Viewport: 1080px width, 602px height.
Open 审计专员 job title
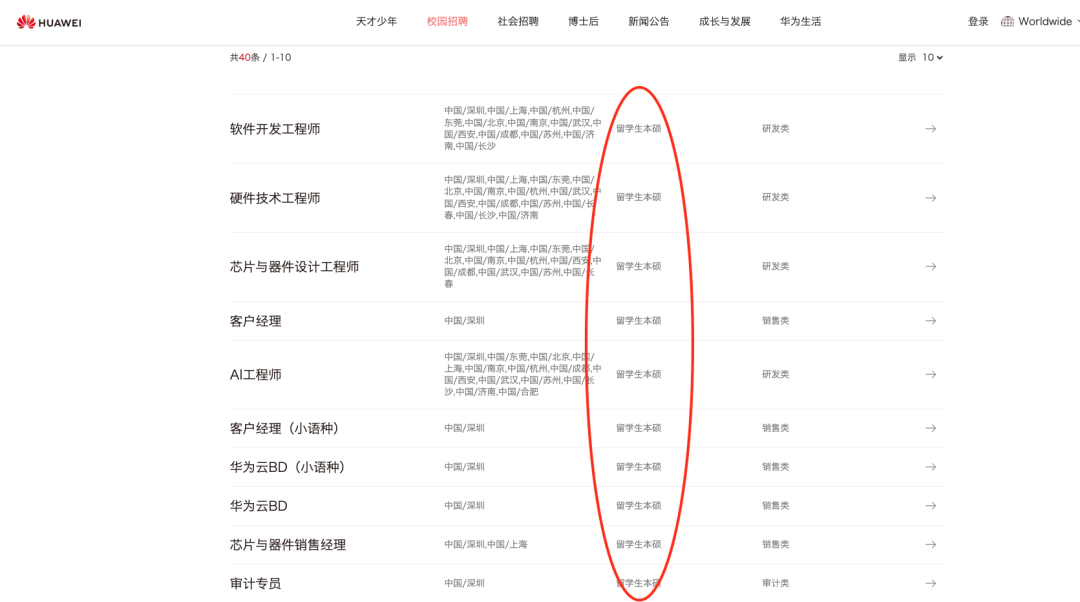[256, 583]
